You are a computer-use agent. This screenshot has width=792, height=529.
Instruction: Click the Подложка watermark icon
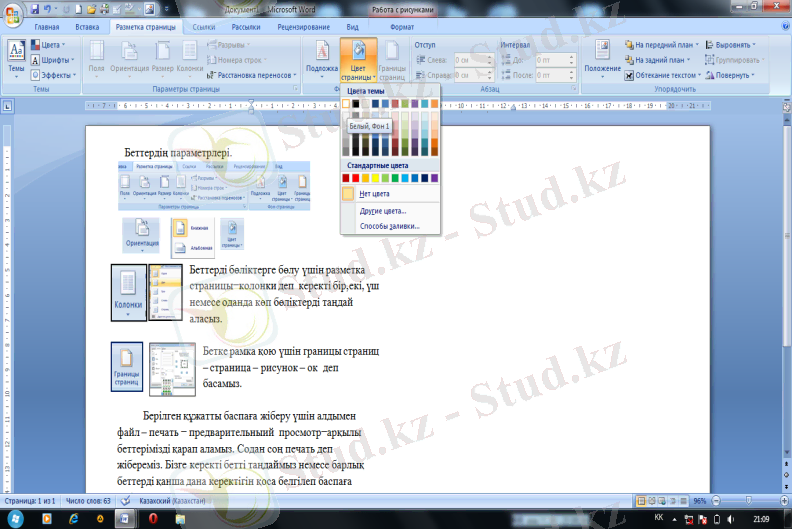[x=321, y=57]
